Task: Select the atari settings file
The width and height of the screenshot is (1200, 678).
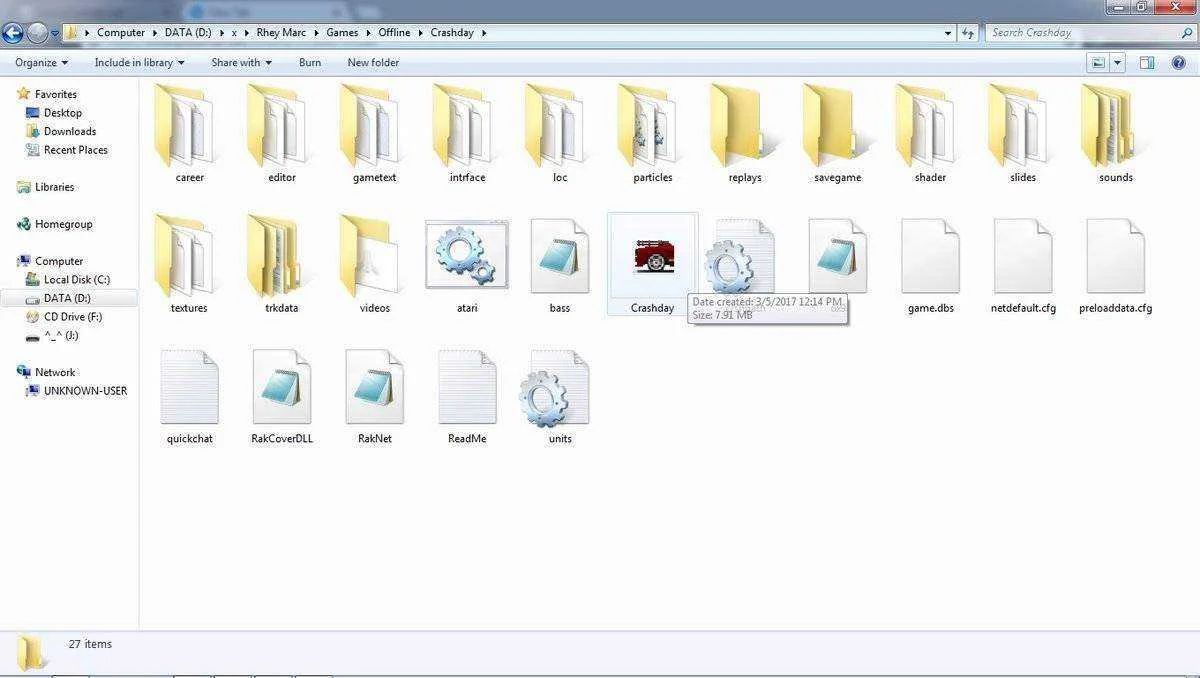Action: (x=467, y=264)
